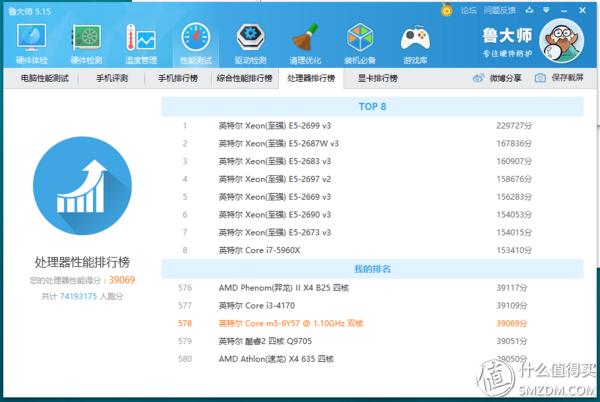Screen dimensions: 600x402
Task: Select highlighted row Core m5-6Y57
Action: tap(372, 323)
